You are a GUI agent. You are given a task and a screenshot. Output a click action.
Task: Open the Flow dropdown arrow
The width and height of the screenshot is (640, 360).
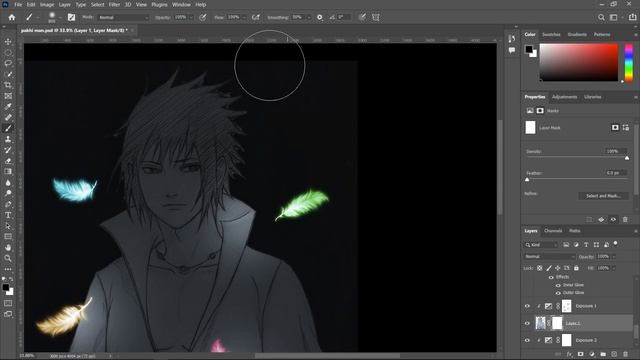[244, 18]
